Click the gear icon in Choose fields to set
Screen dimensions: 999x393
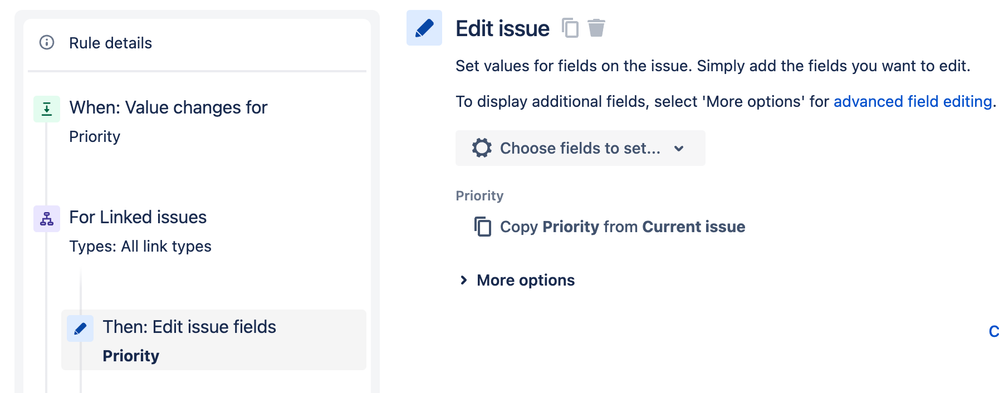482,148
